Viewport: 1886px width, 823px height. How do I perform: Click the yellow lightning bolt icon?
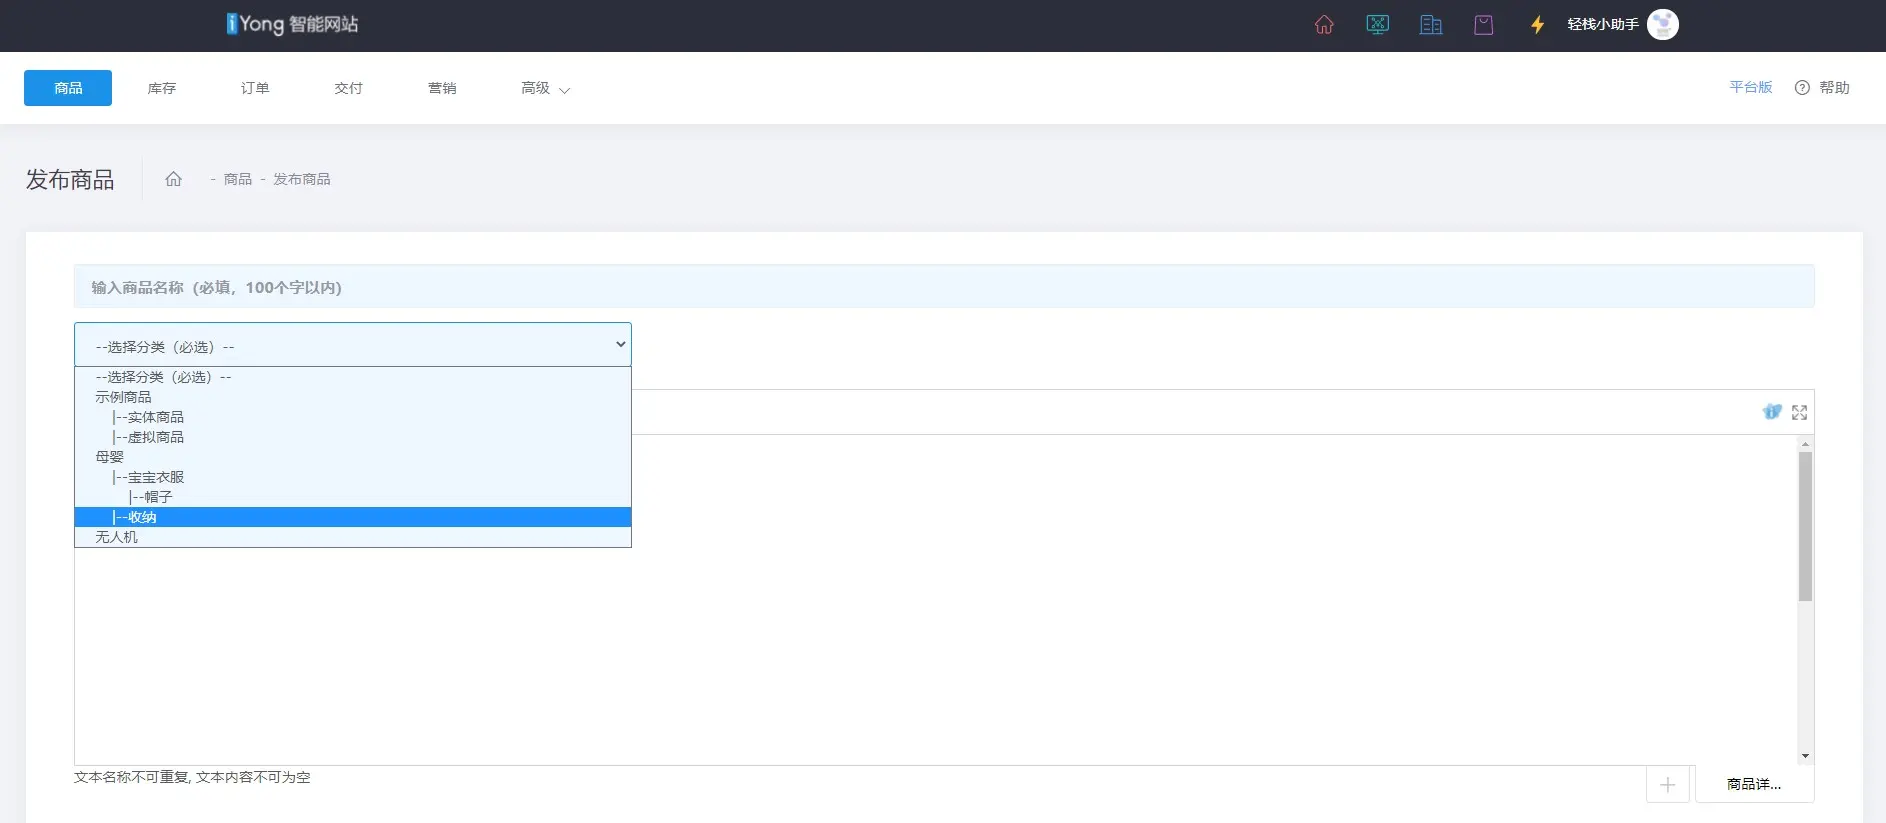[1537, 25]
